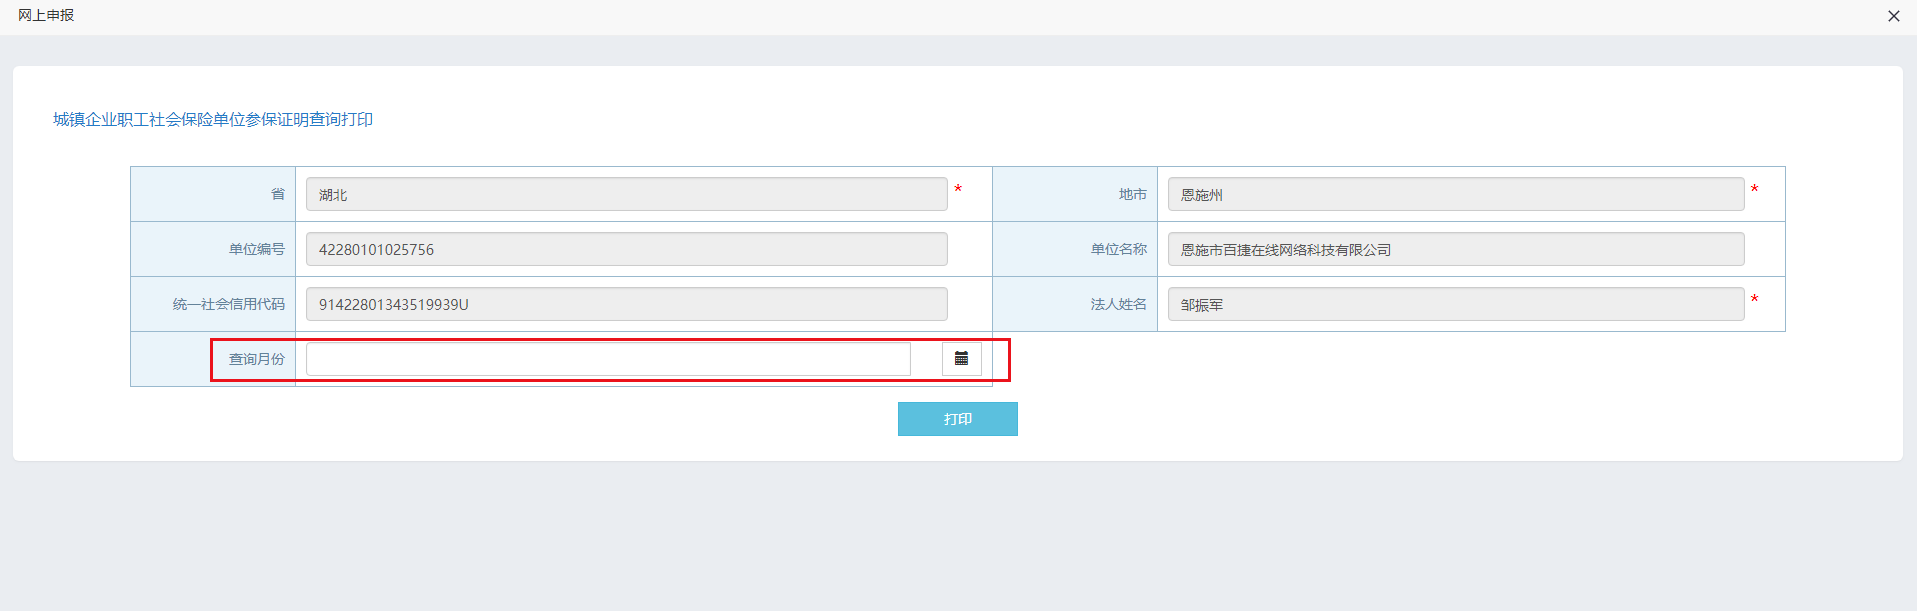Click the 网上申报 window title

pyautogui.click(x=46, y=16)
